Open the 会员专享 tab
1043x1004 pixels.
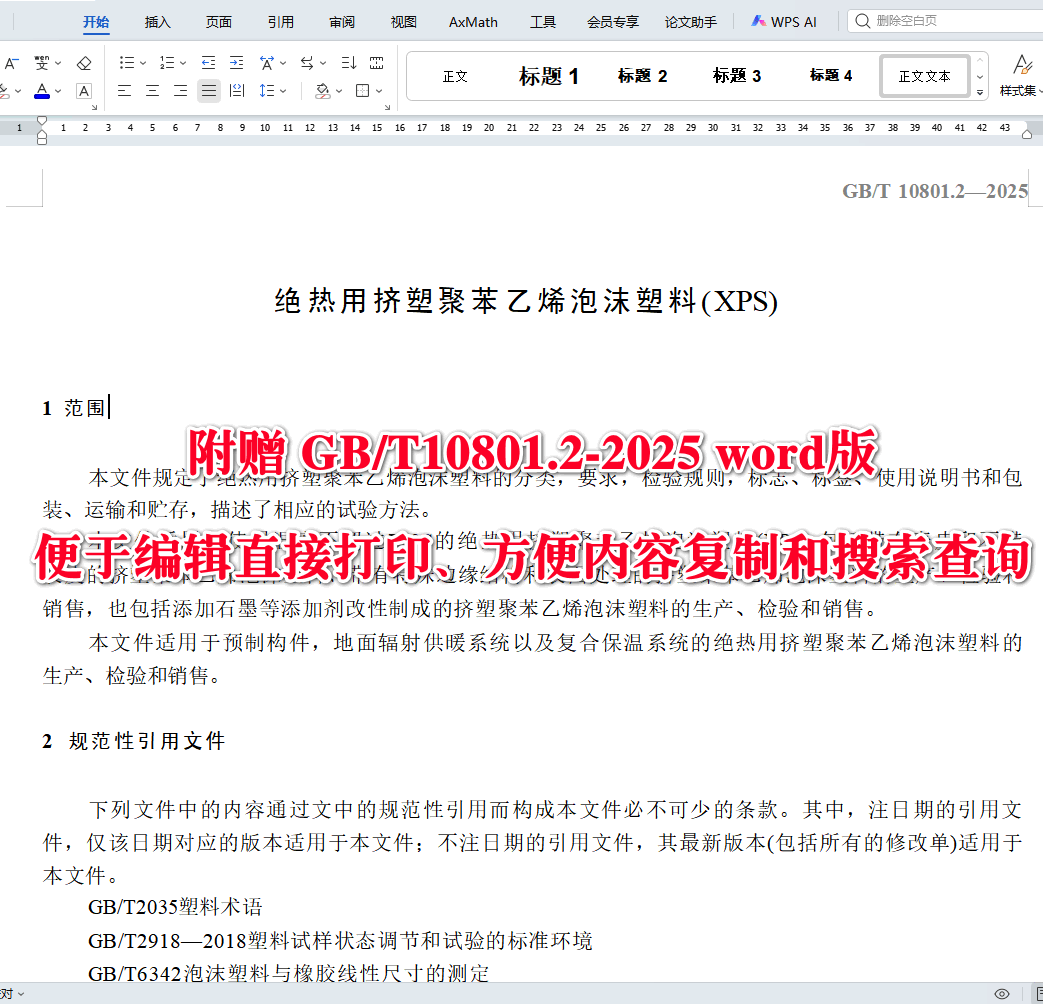[x=613, y=22]
